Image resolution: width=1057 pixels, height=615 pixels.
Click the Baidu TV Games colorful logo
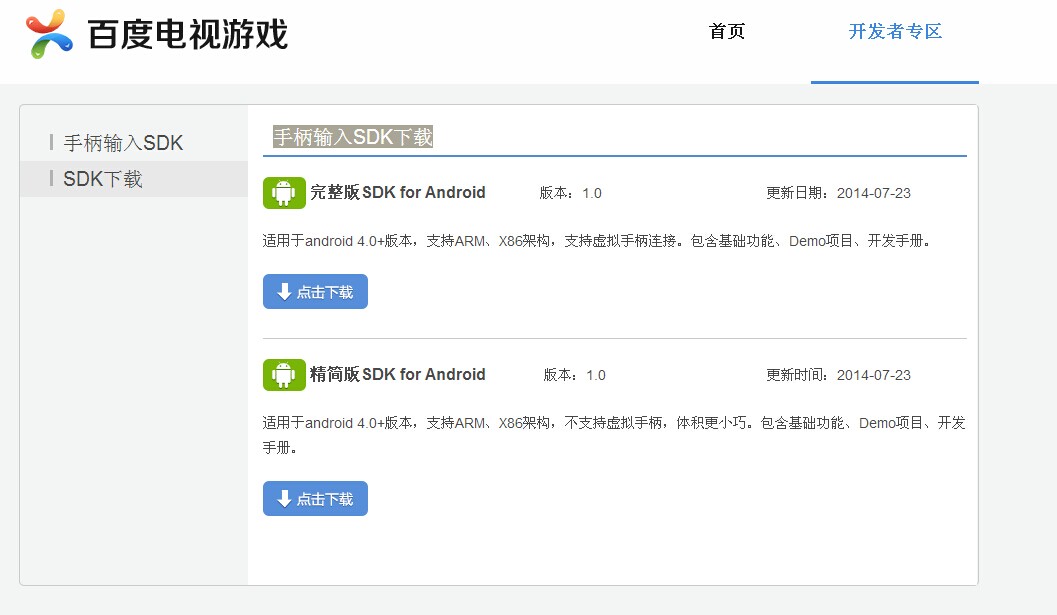click(x=49, y=34)
